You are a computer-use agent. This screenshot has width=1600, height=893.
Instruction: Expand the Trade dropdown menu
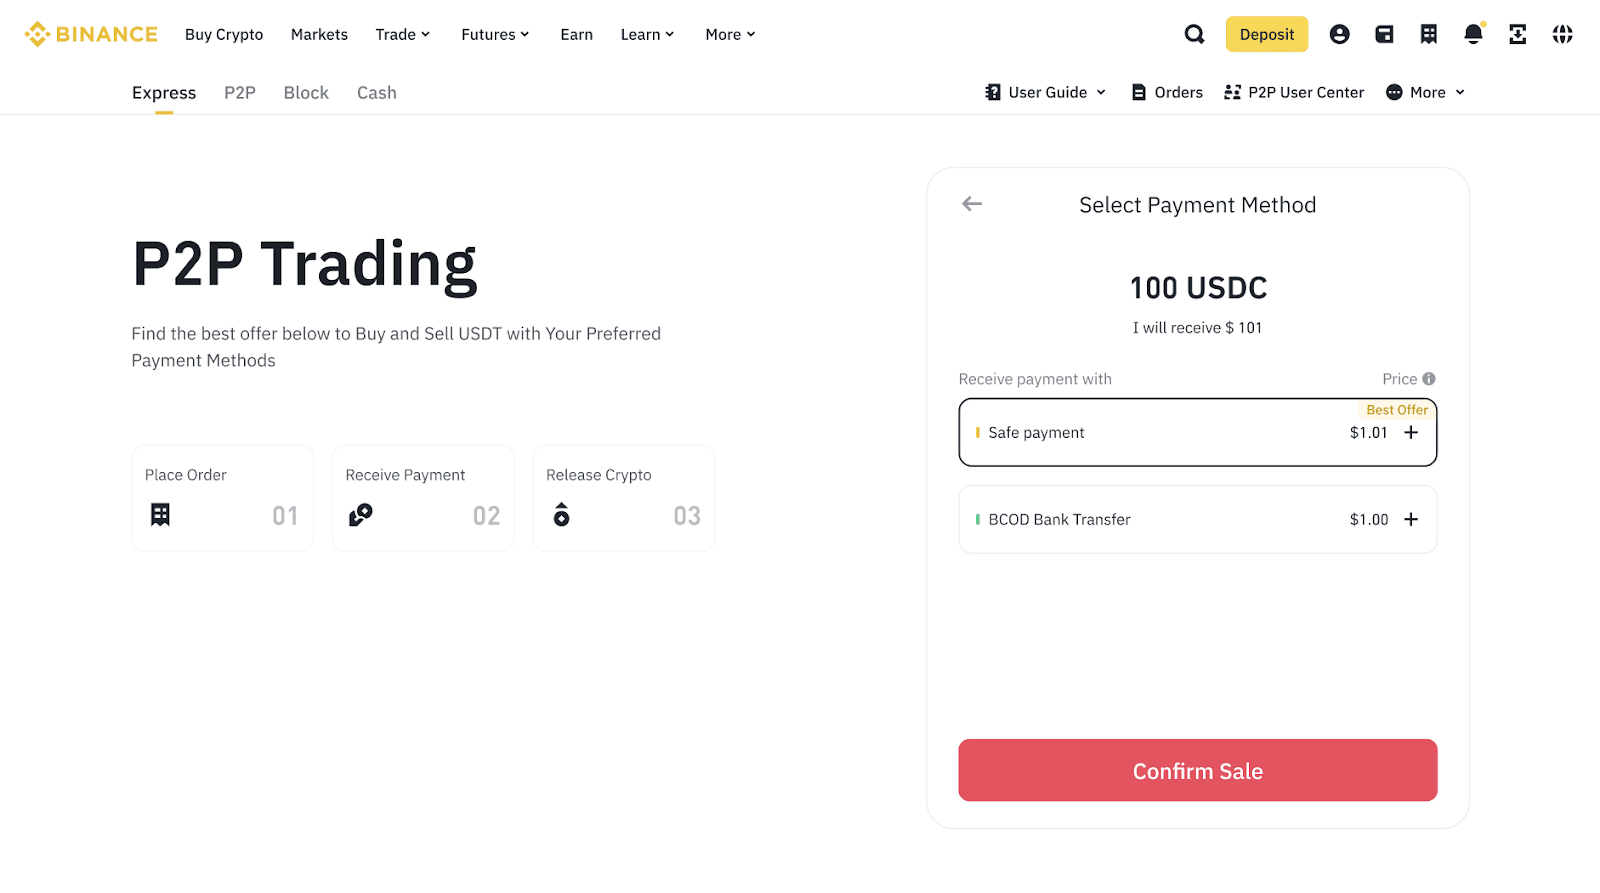click(x=402, y=34)
